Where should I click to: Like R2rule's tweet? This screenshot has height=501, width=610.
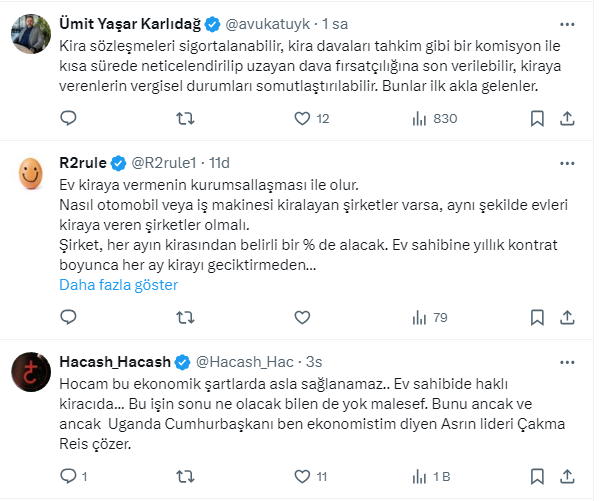(x=303, y=319)
